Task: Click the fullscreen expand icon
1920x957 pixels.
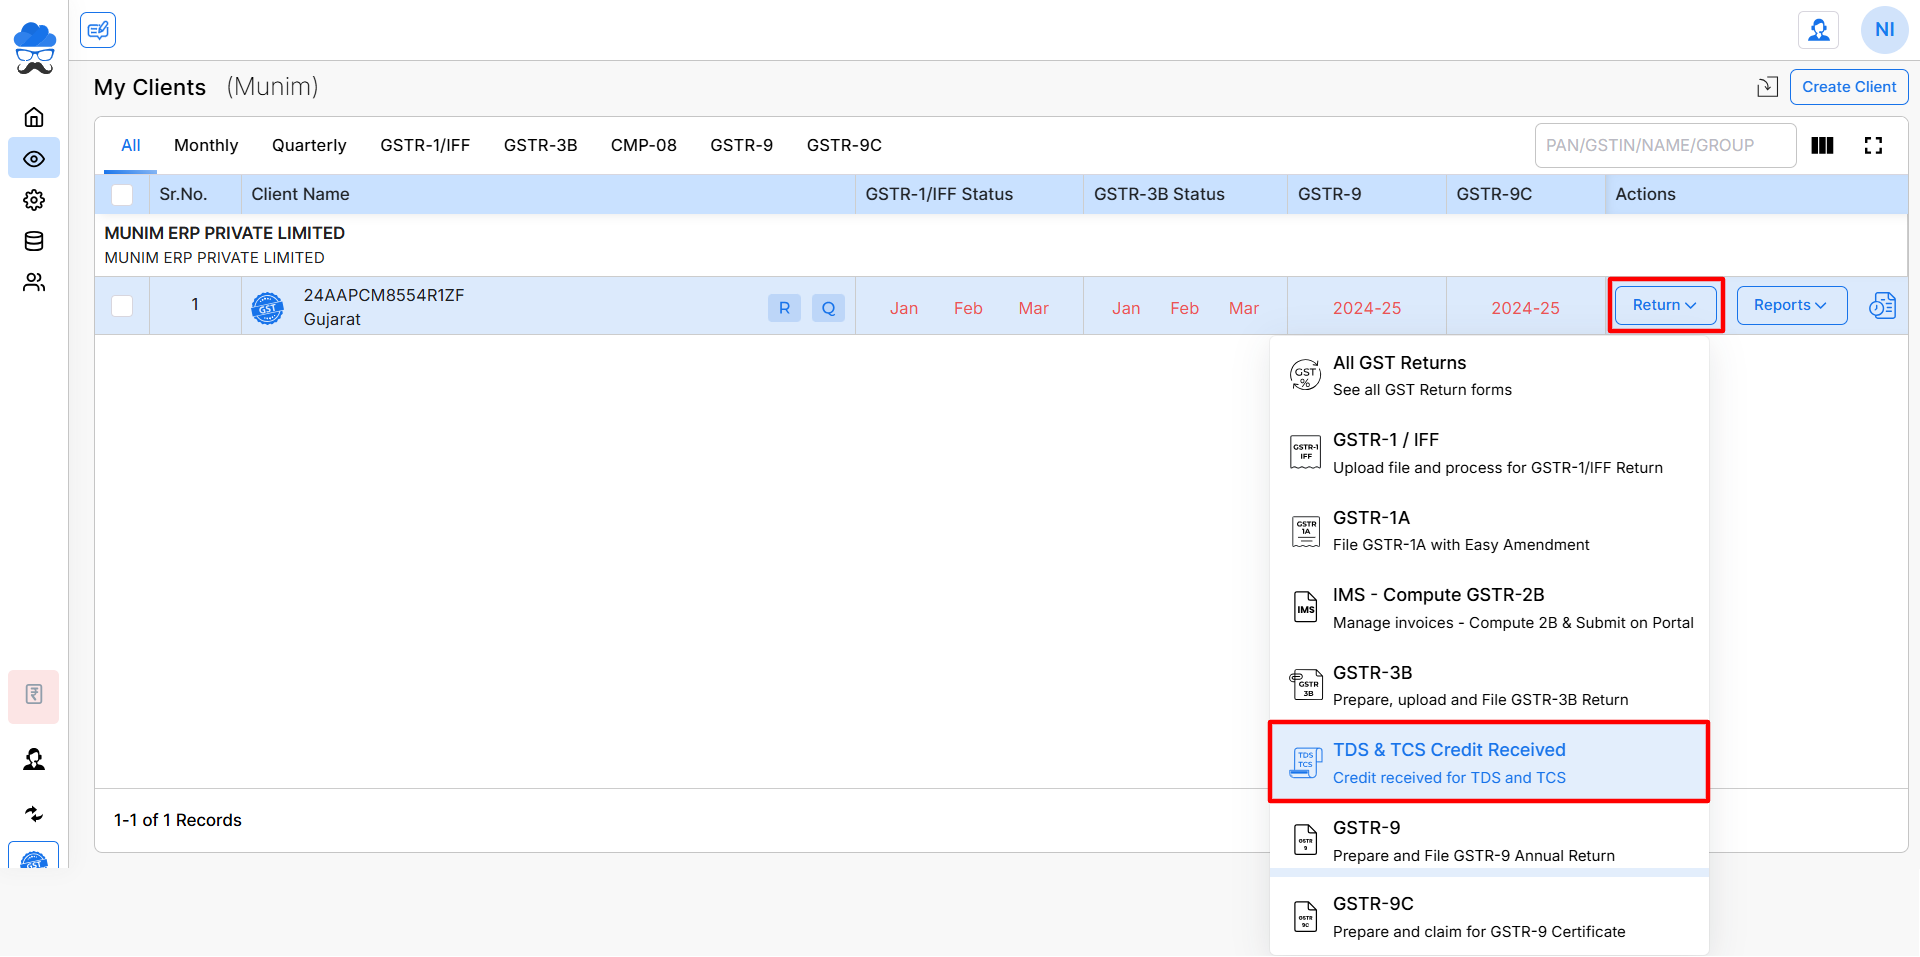Action: click(x=1873, y=146)
